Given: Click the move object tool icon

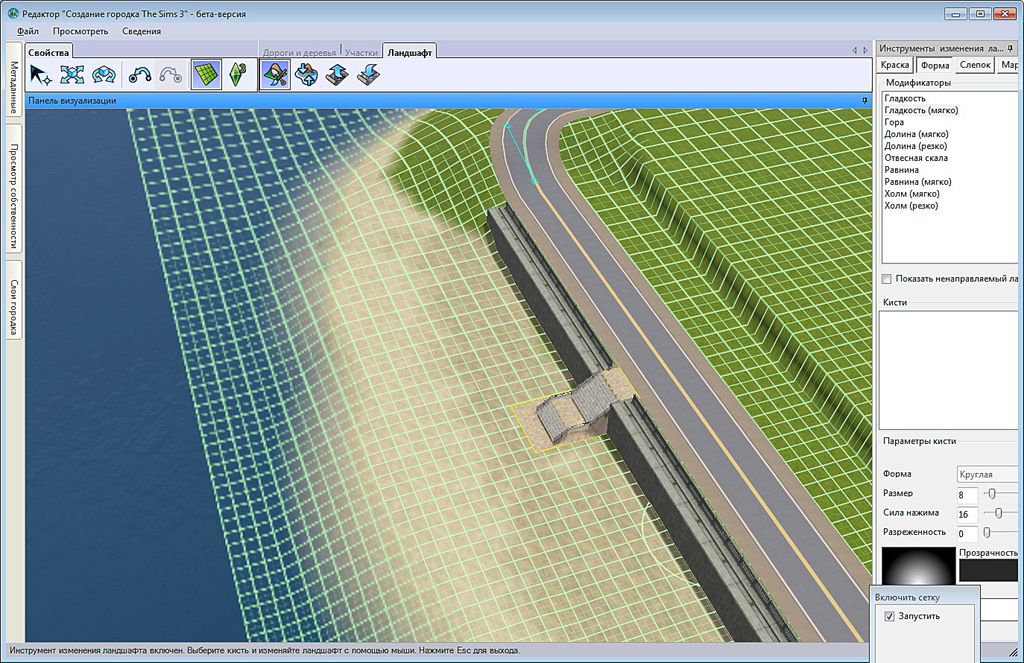Looking at the screenshot, I should (71, 74).
